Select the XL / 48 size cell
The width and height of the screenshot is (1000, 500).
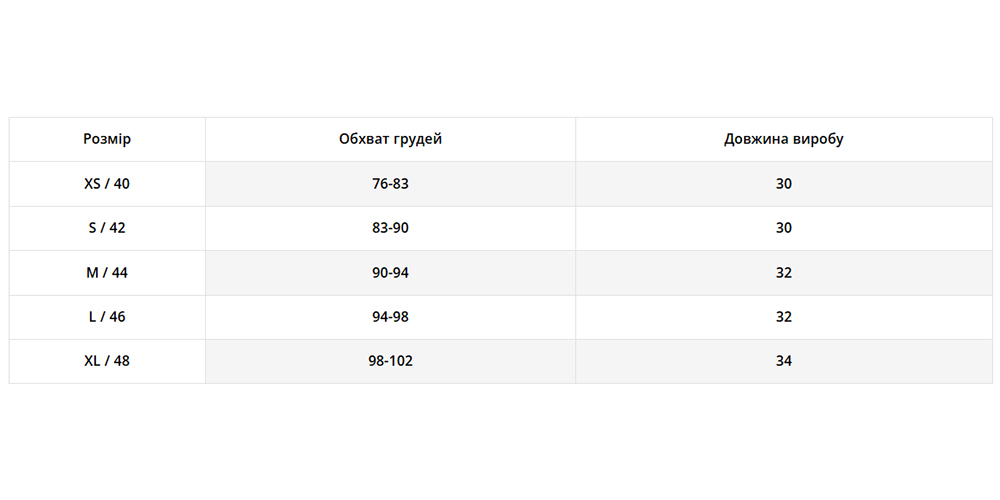(x=107, y=360)
